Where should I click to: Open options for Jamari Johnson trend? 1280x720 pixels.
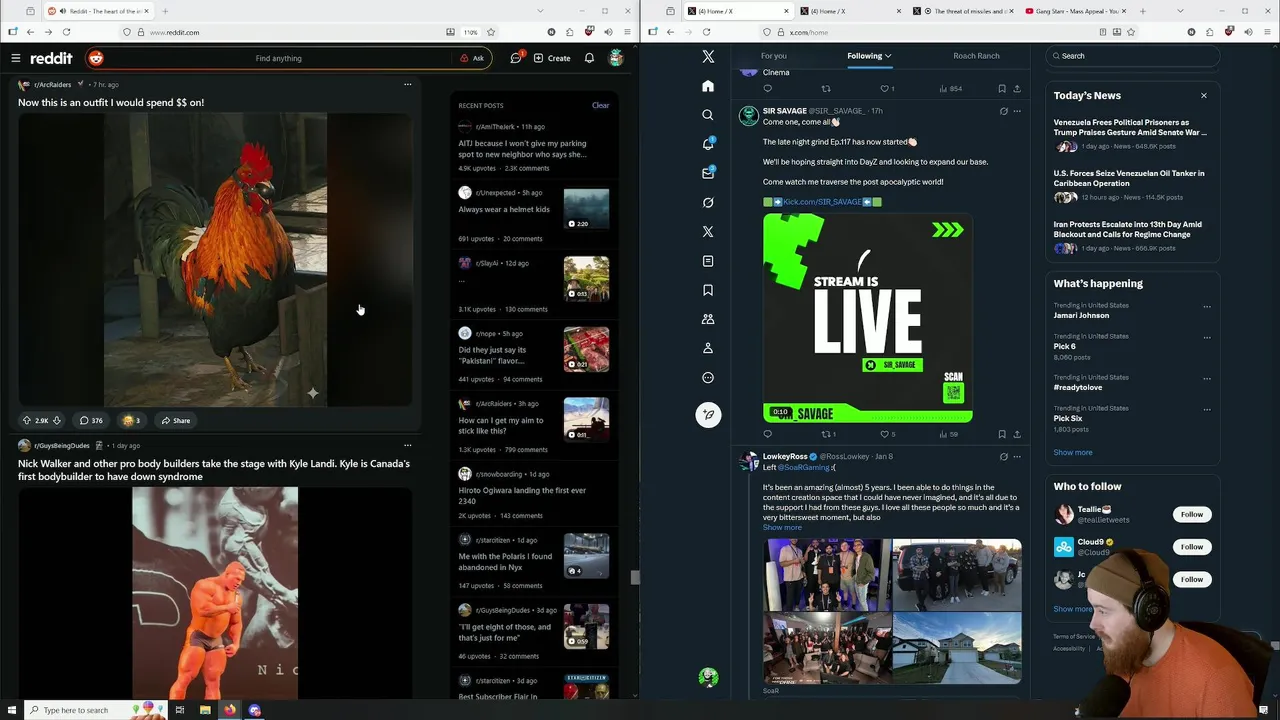pyautogui.click(x=1207, y=307)
